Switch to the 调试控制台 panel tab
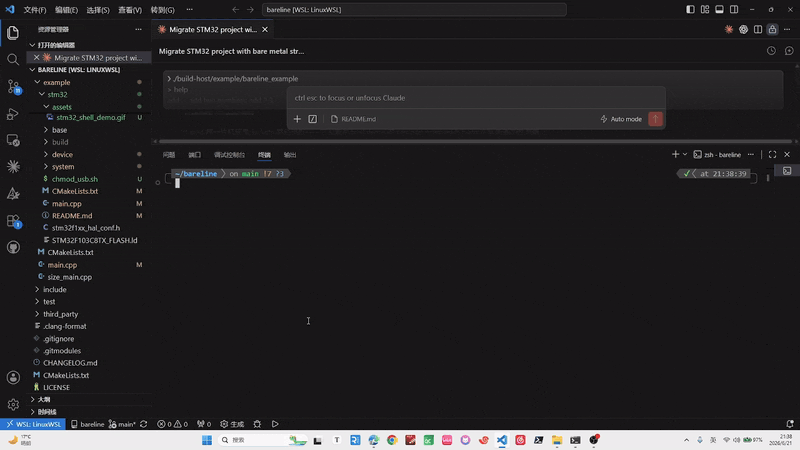Viewport: 800px width, 450px height. click(x=229, y=155)
